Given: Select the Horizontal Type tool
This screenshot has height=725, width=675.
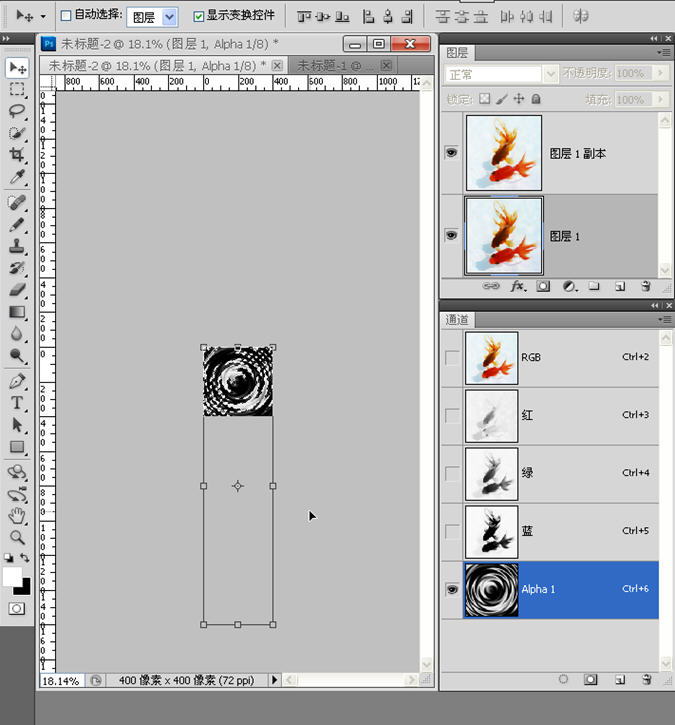Looking at the screenshot, I should pos(17,403).
